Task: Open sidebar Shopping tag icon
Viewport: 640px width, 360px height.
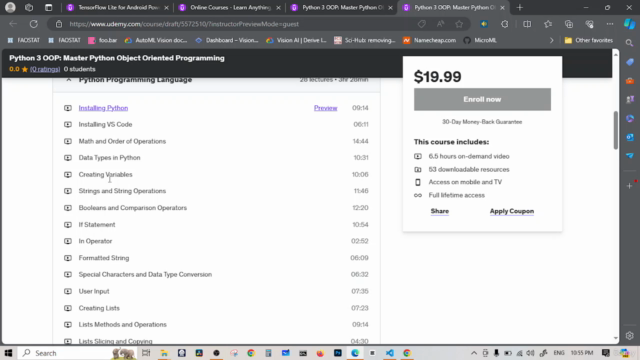Action: tap(630, 62)
